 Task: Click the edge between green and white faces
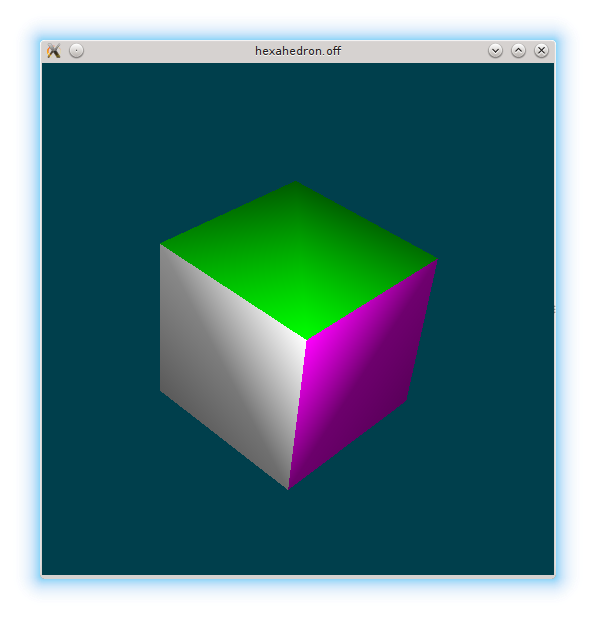(x=233, y=291)
